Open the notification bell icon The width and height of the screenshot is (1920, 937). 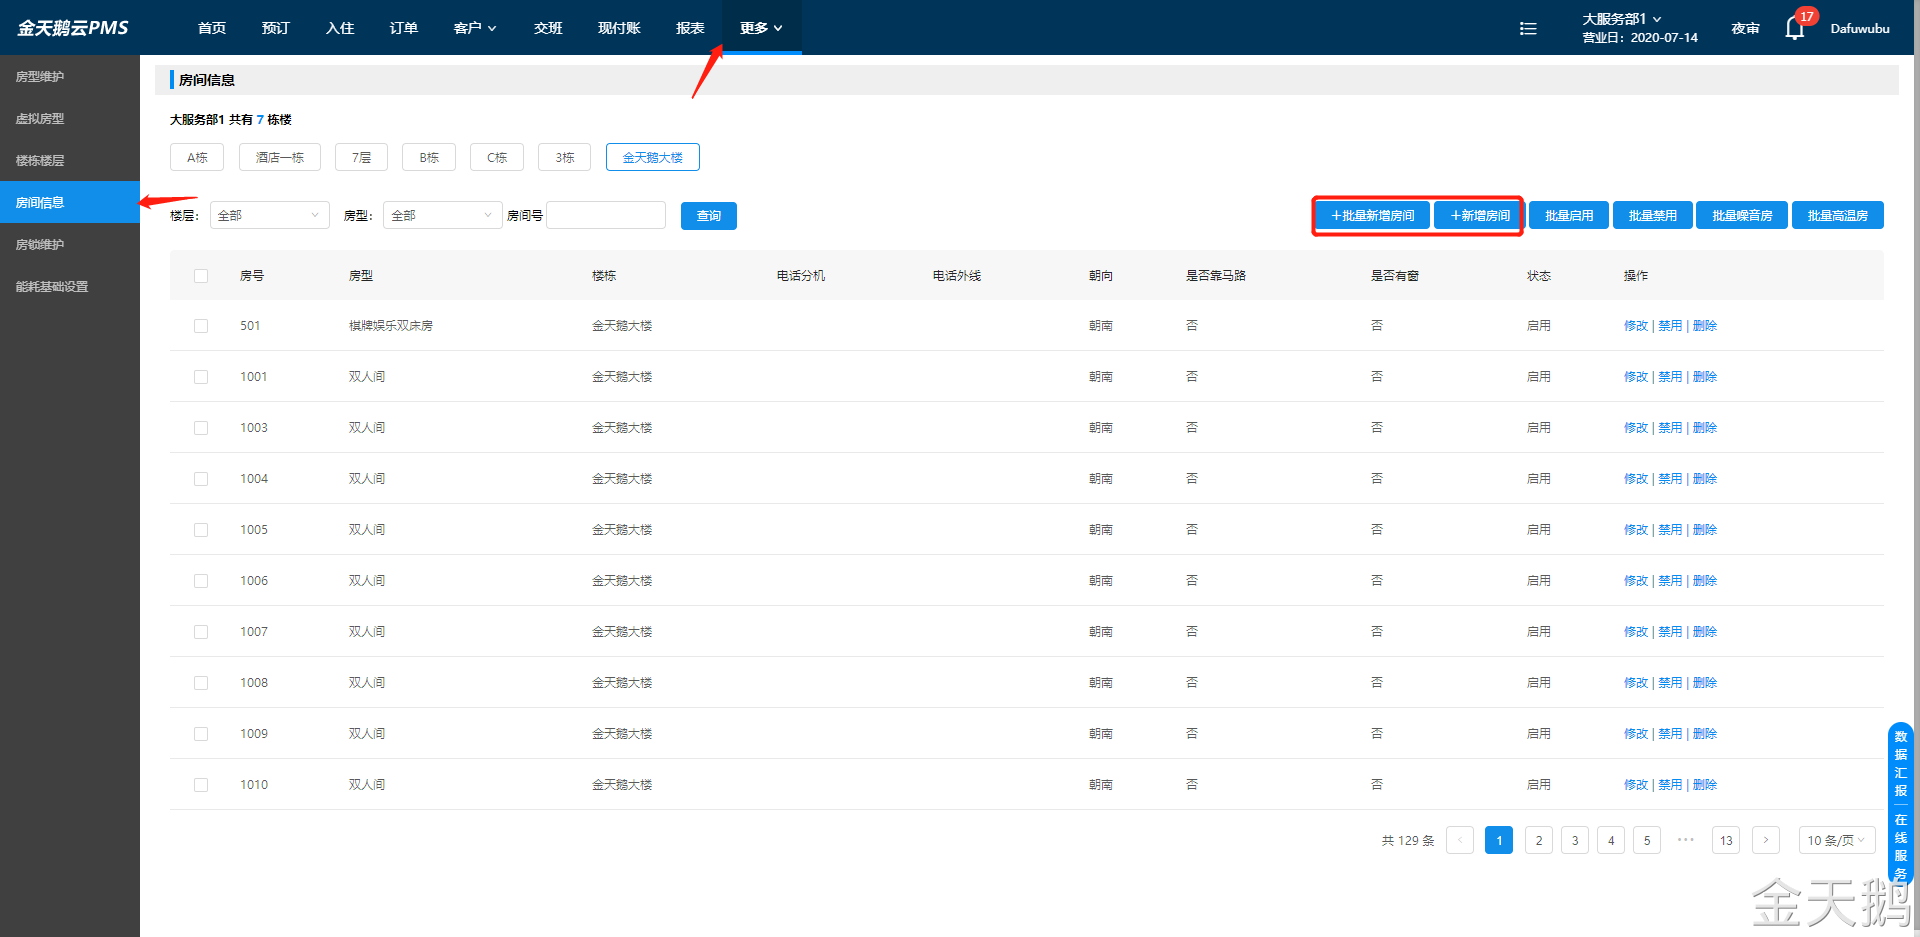pyautogui.click(x=1794, y=28)
